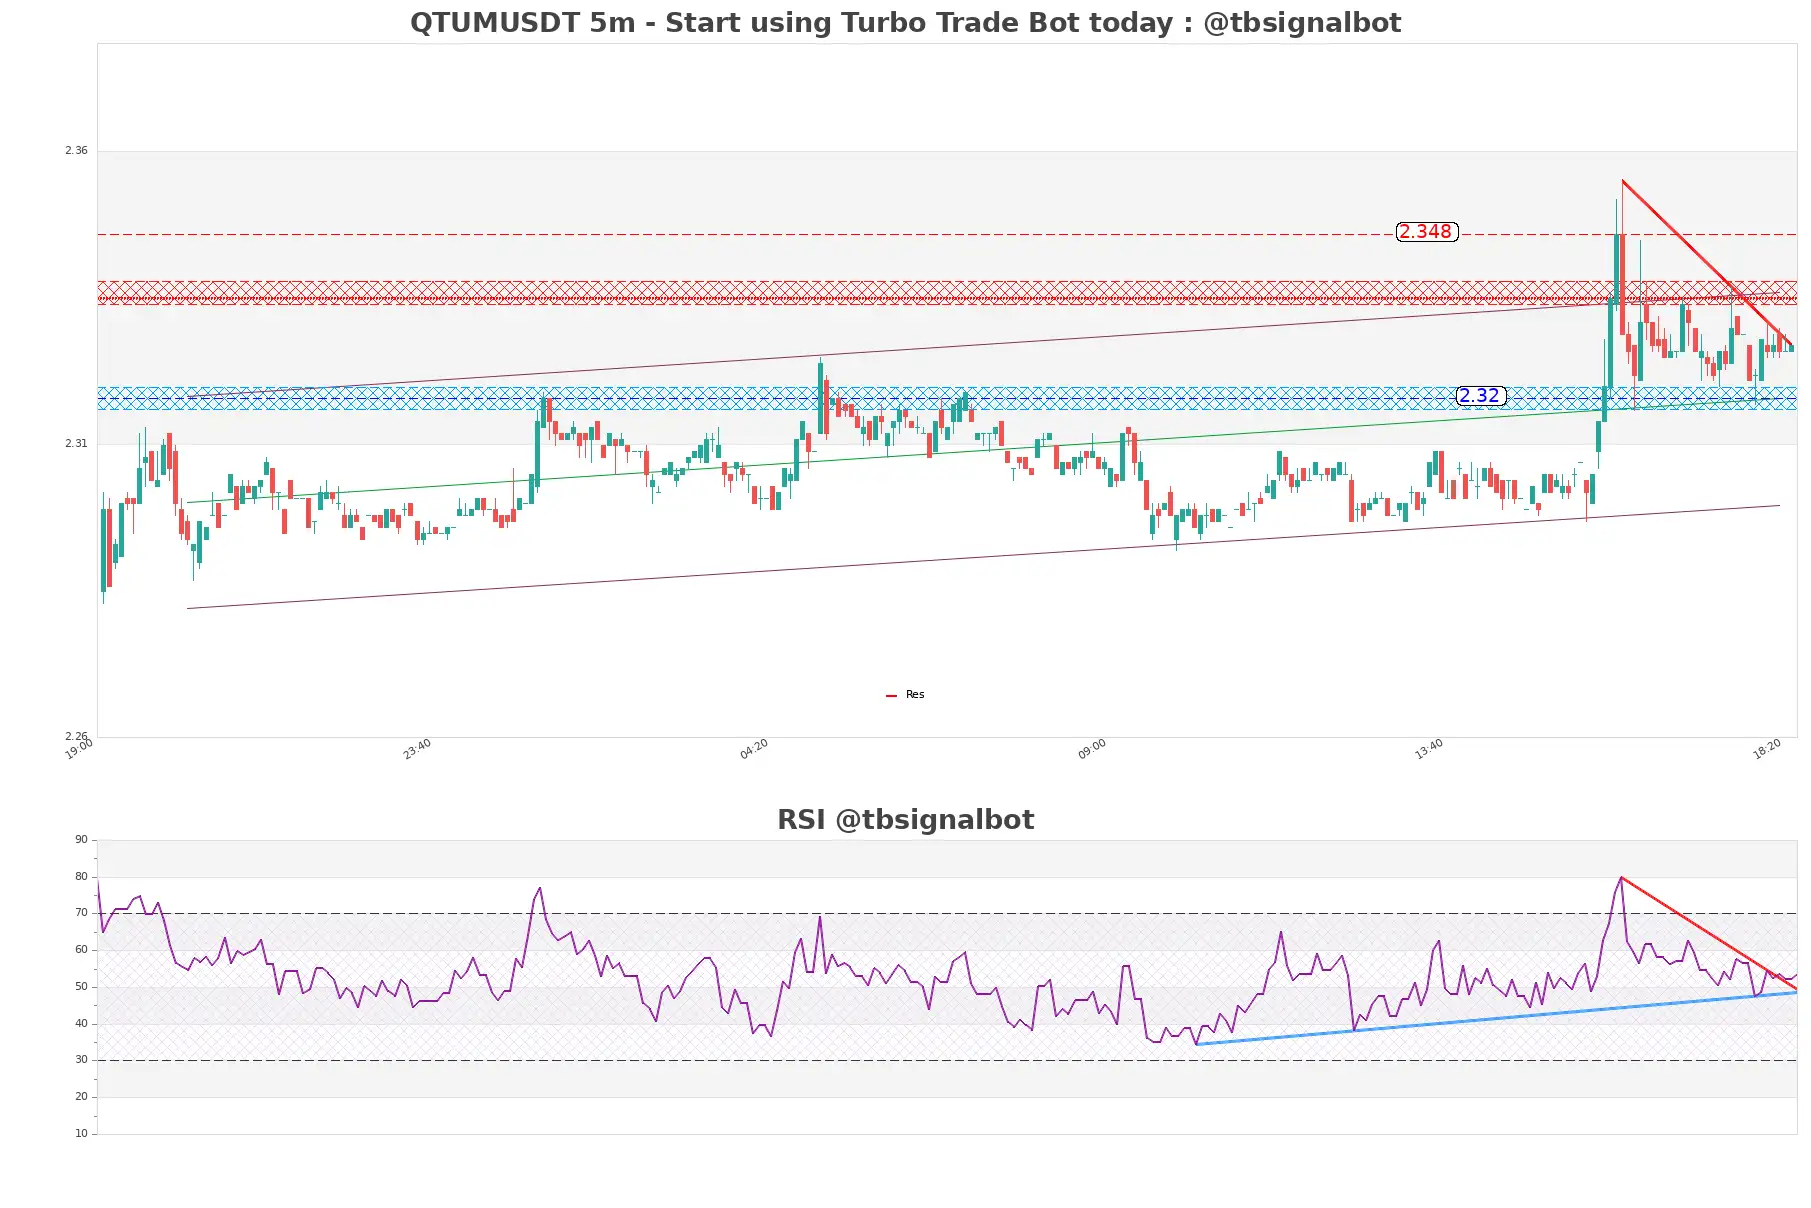Click the QTUMUSDT 5m chart title
This screenshot has height=1208, width=1811.
point(905,23)
